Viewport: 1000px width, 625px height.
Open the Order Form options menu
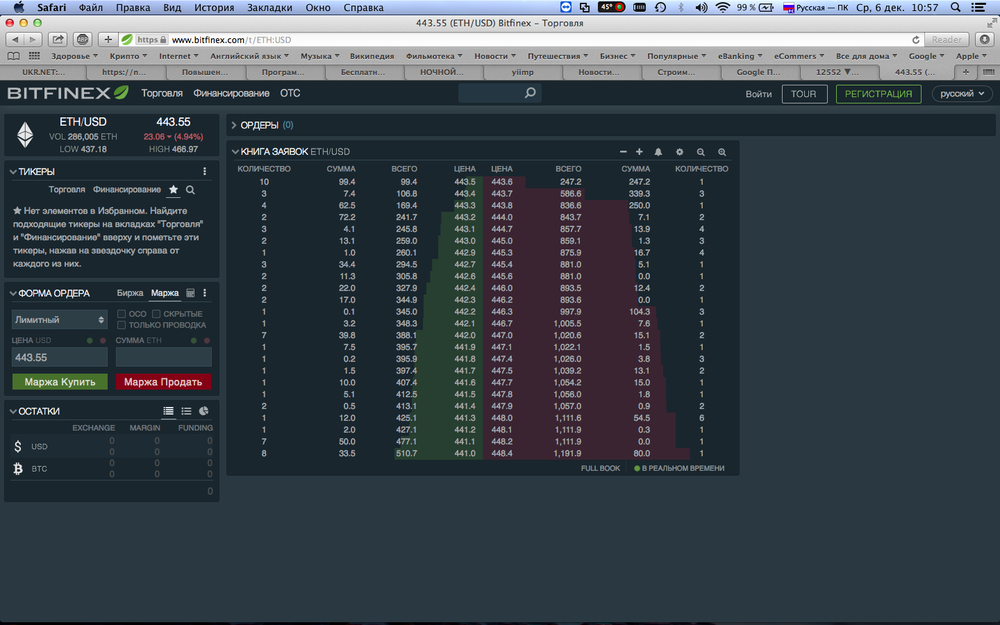[x=205, y=293]
